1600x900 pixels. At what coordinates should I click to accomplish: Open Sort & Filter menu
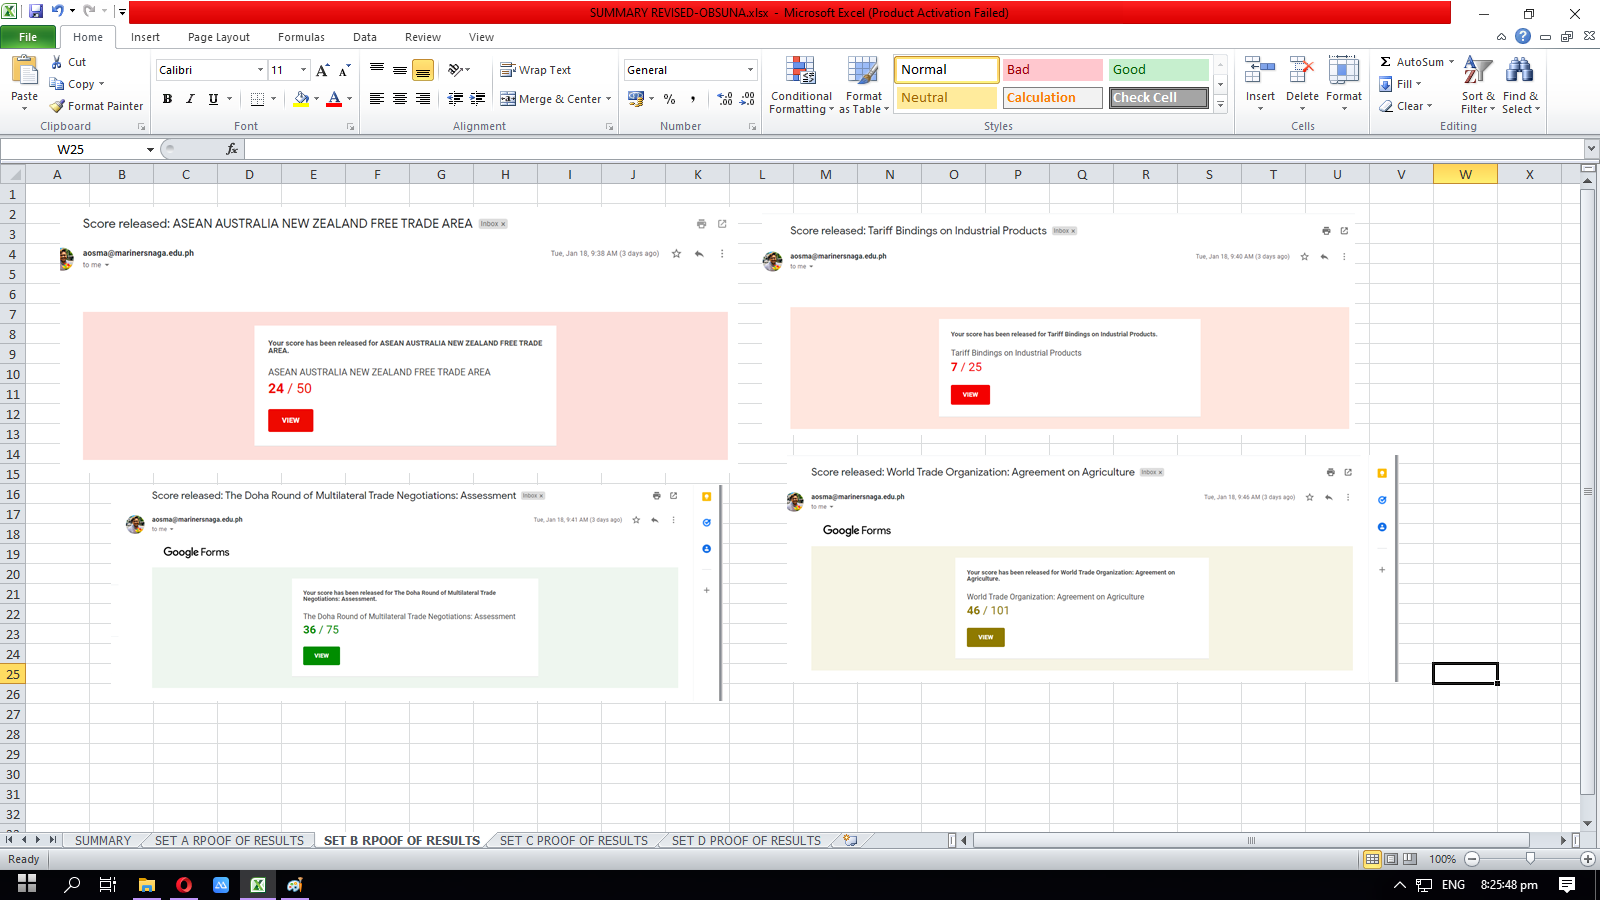point(1478,85)
